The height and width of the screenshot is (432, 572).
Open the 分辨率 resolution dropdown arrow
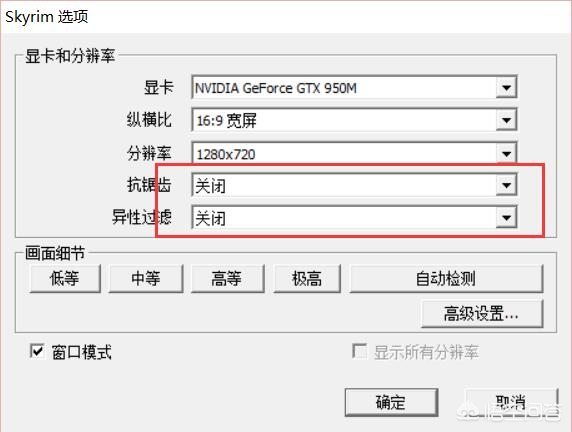click(506, 154)
